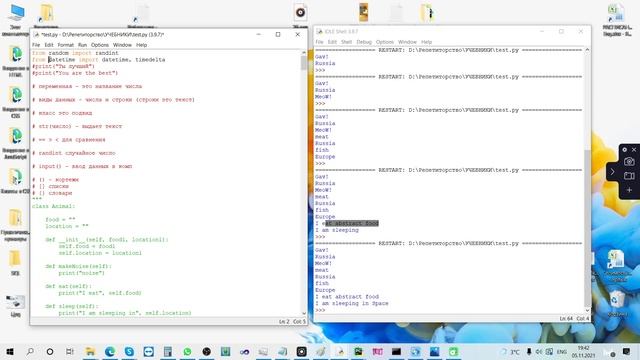Select This PC desktop icon
640x360 pixels.
(x=16, y=20)
